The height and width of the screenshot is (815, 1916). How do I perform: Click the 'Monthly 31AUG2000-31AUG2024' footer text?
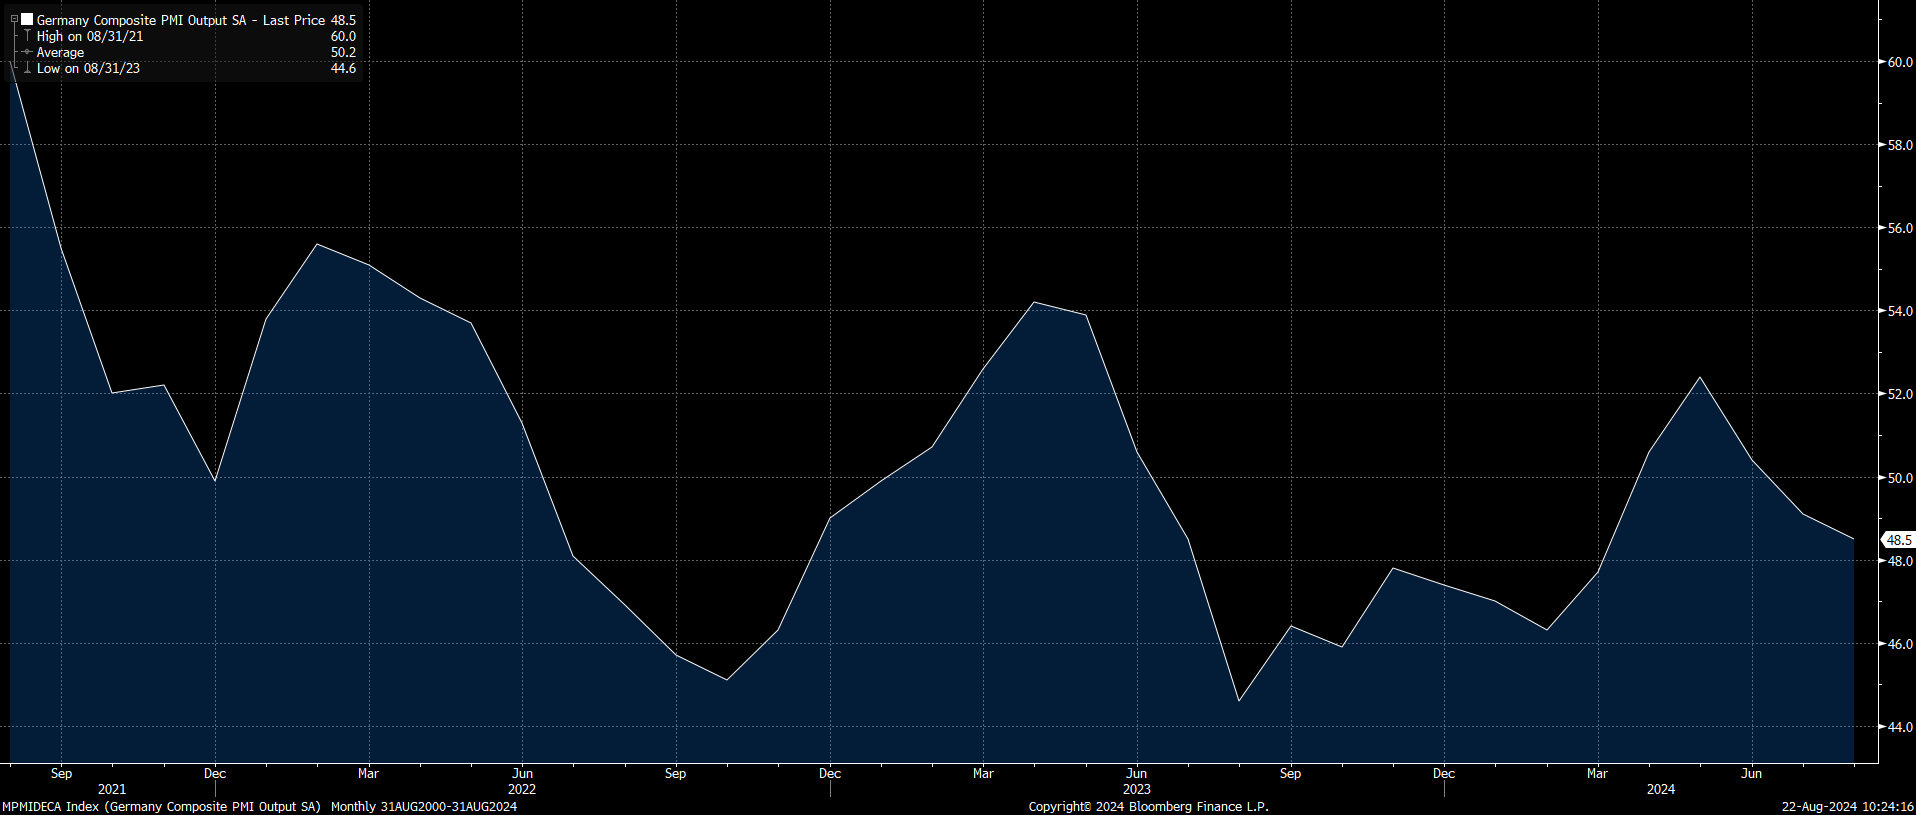point(424,806)
